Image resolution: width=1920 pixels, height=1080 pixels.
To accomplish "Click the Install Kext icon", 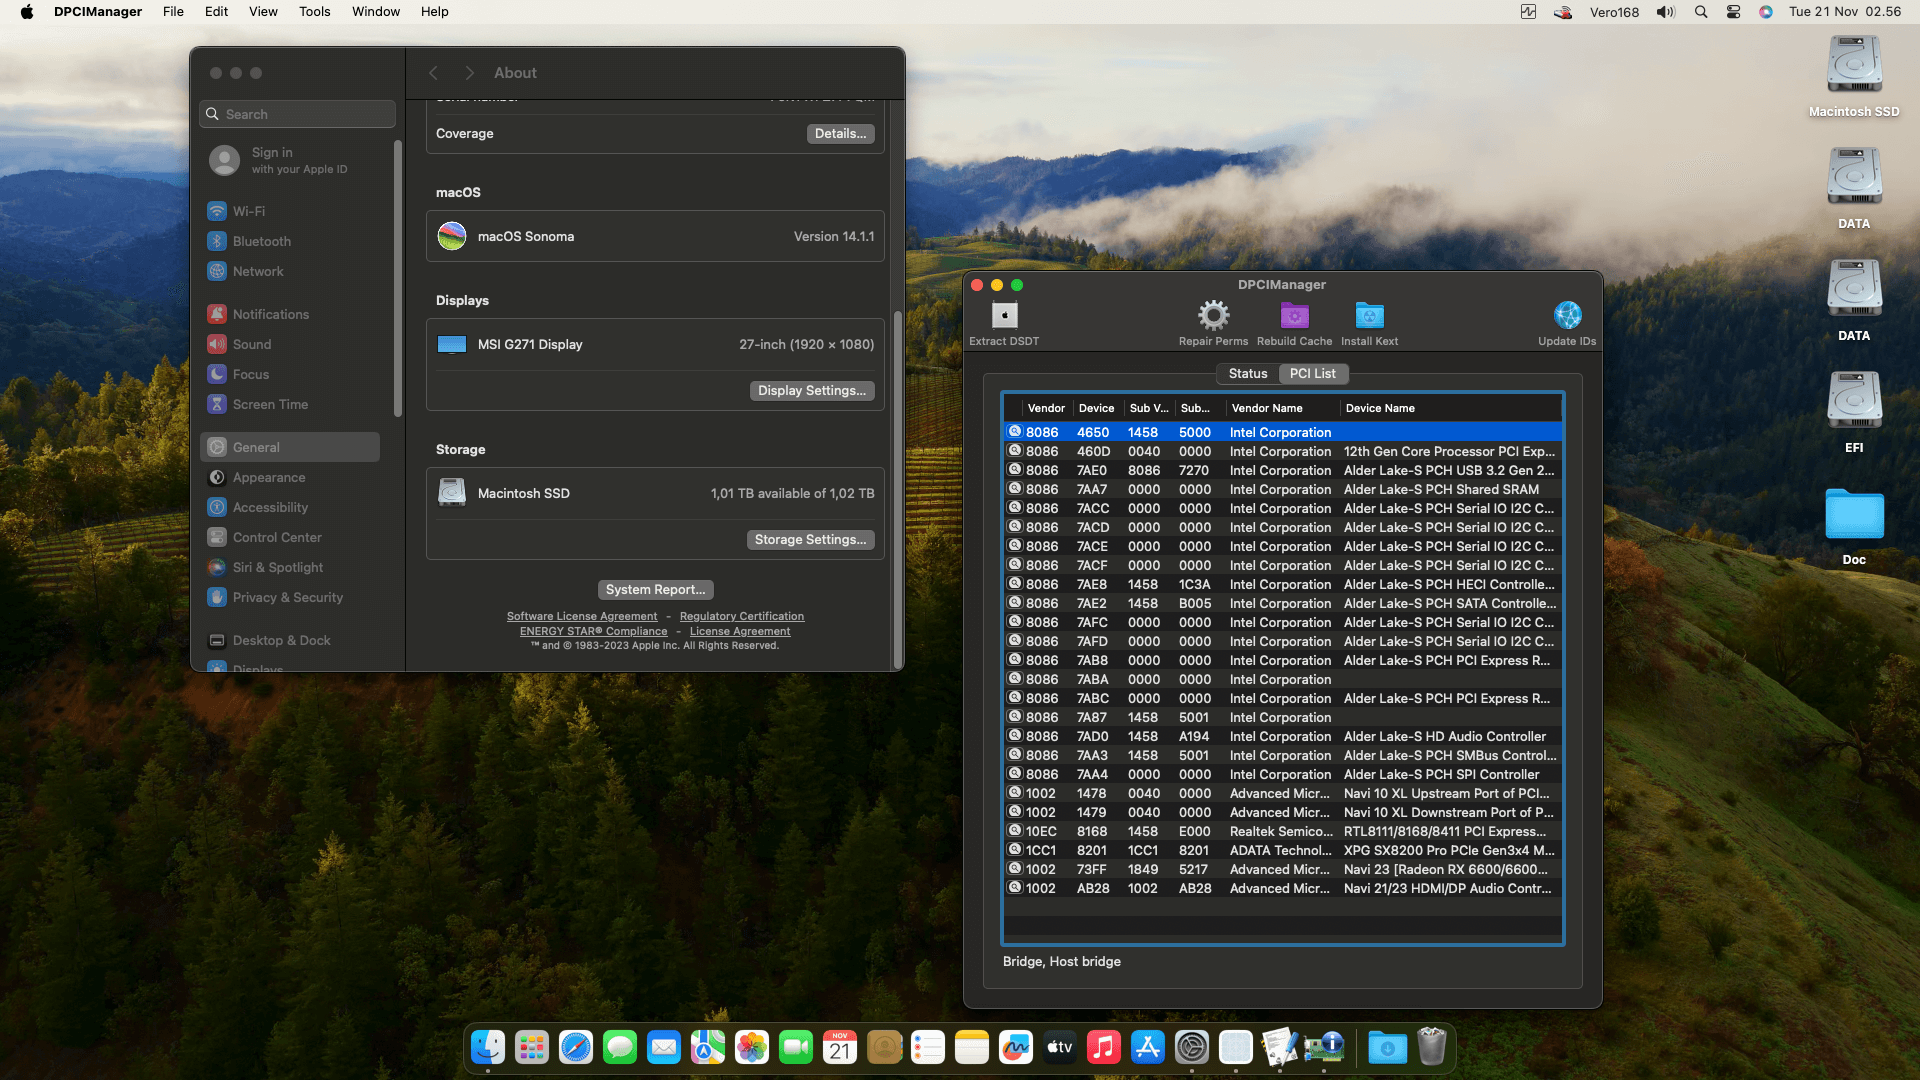I will (x=1369, y=316).
